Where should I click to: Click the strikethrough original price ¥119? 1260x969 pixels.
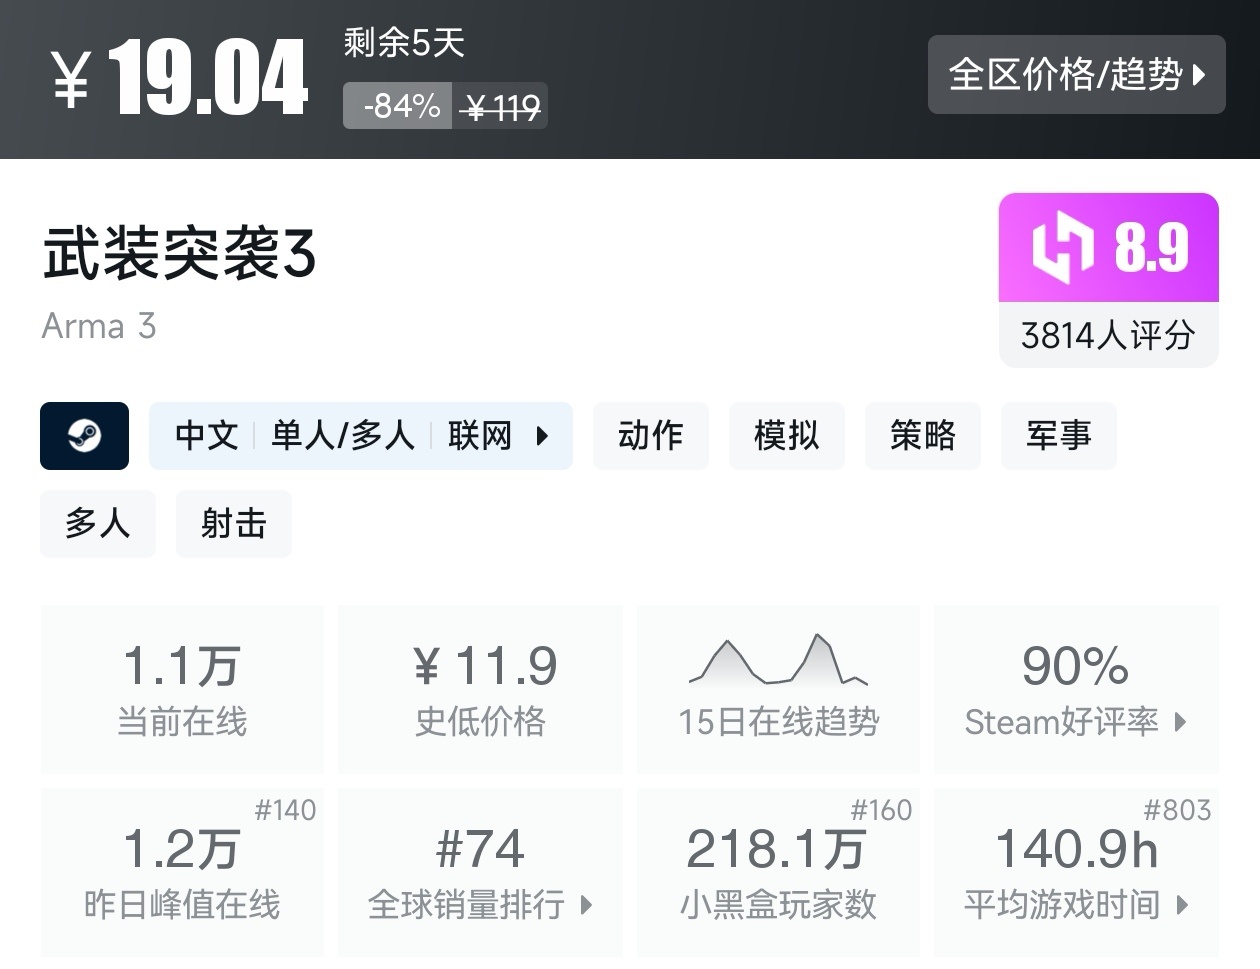point(500,104)
